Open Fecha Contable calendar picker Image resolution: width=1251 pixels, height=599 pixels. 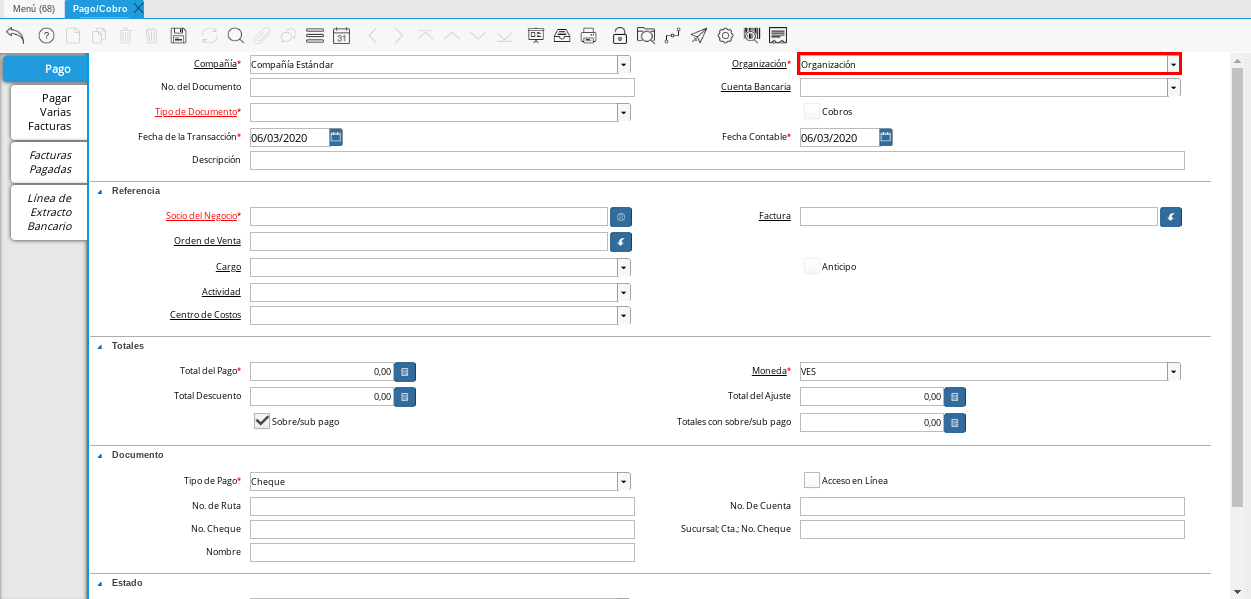(x=886, y=137)
